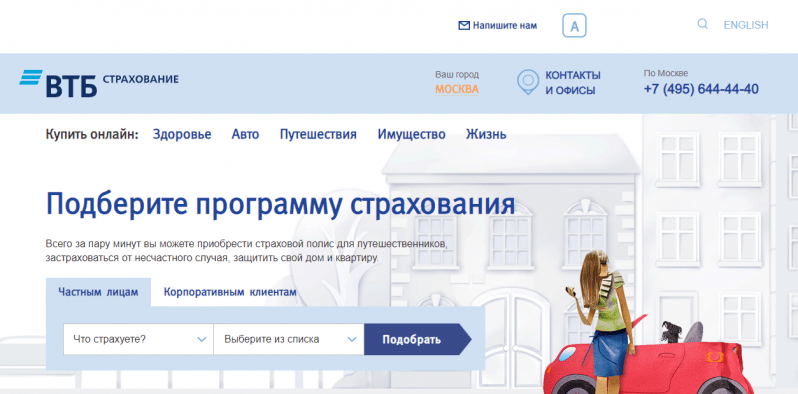Open Авто online purchase section

tap(245, 134)
